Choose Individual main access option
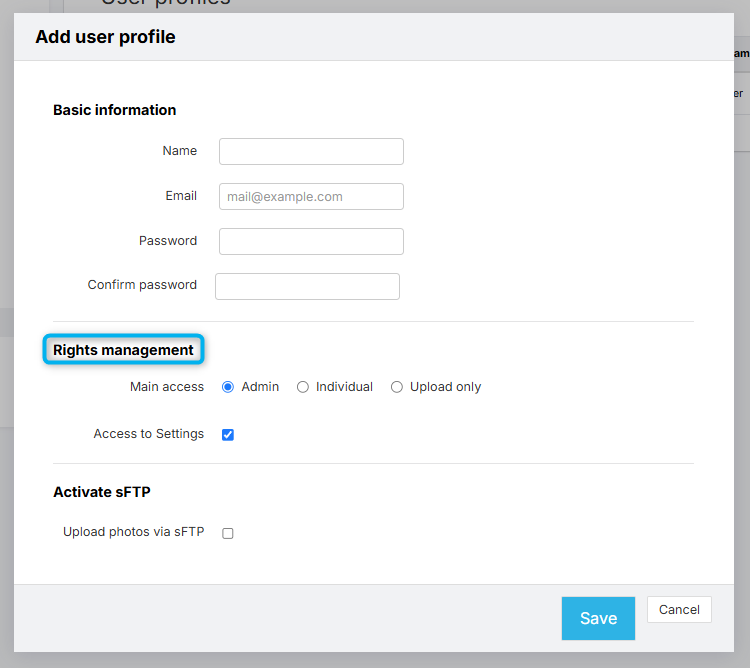 point(303,387)
